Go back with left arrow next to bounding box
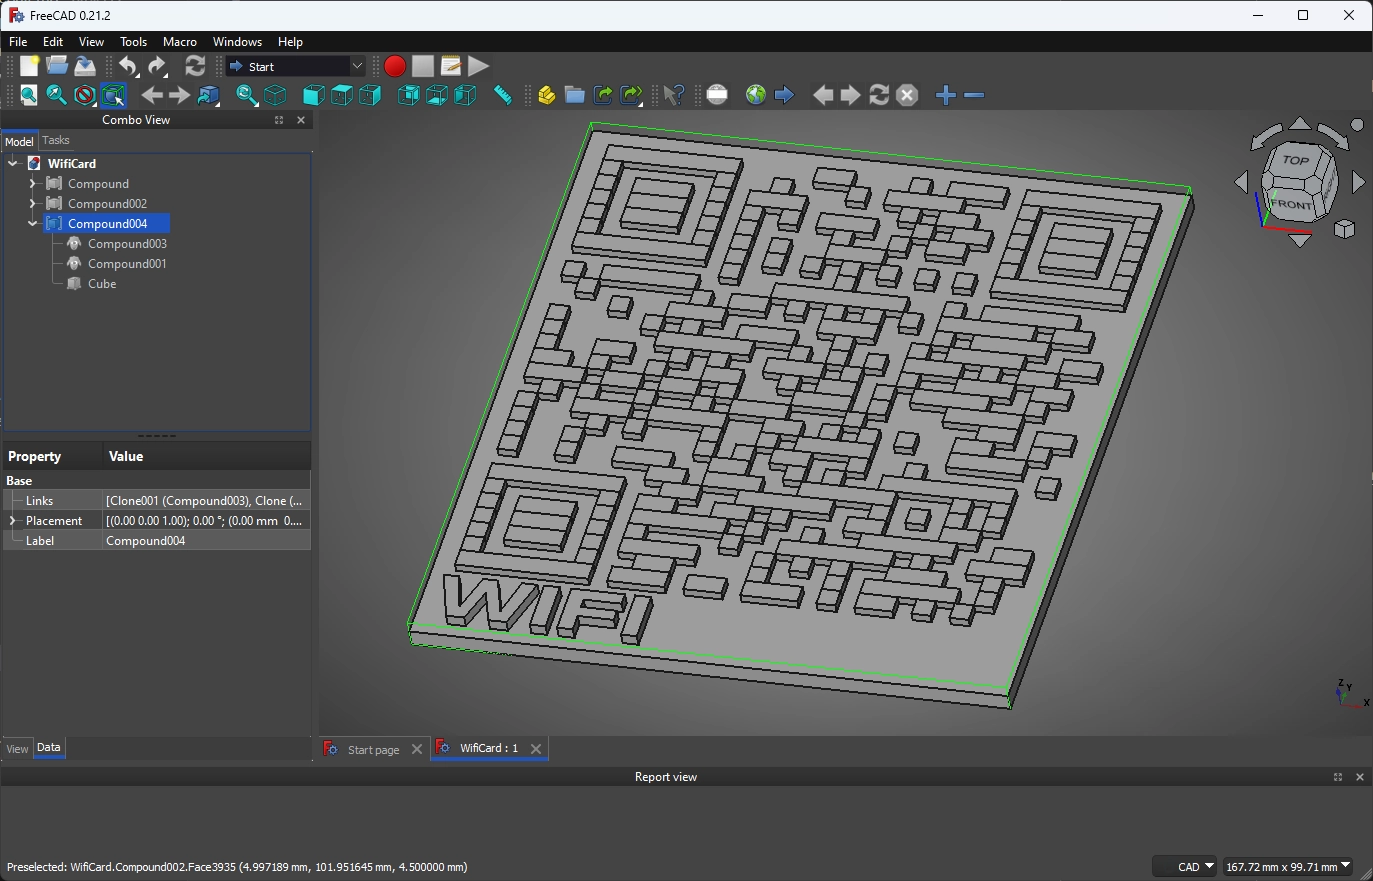Screen dimensions: 1373x881 click(152, 95)
